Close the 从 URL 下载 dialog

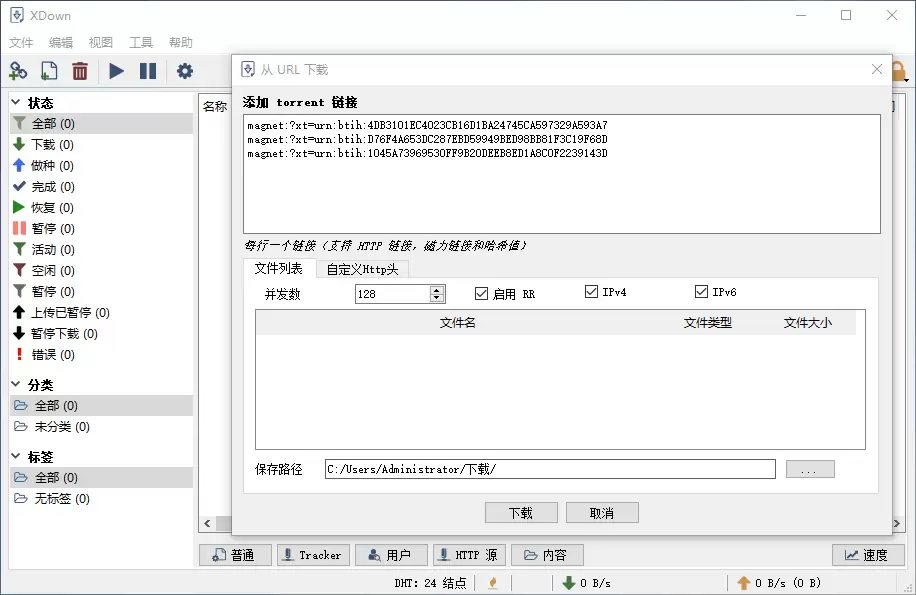[x=876, y=69]
